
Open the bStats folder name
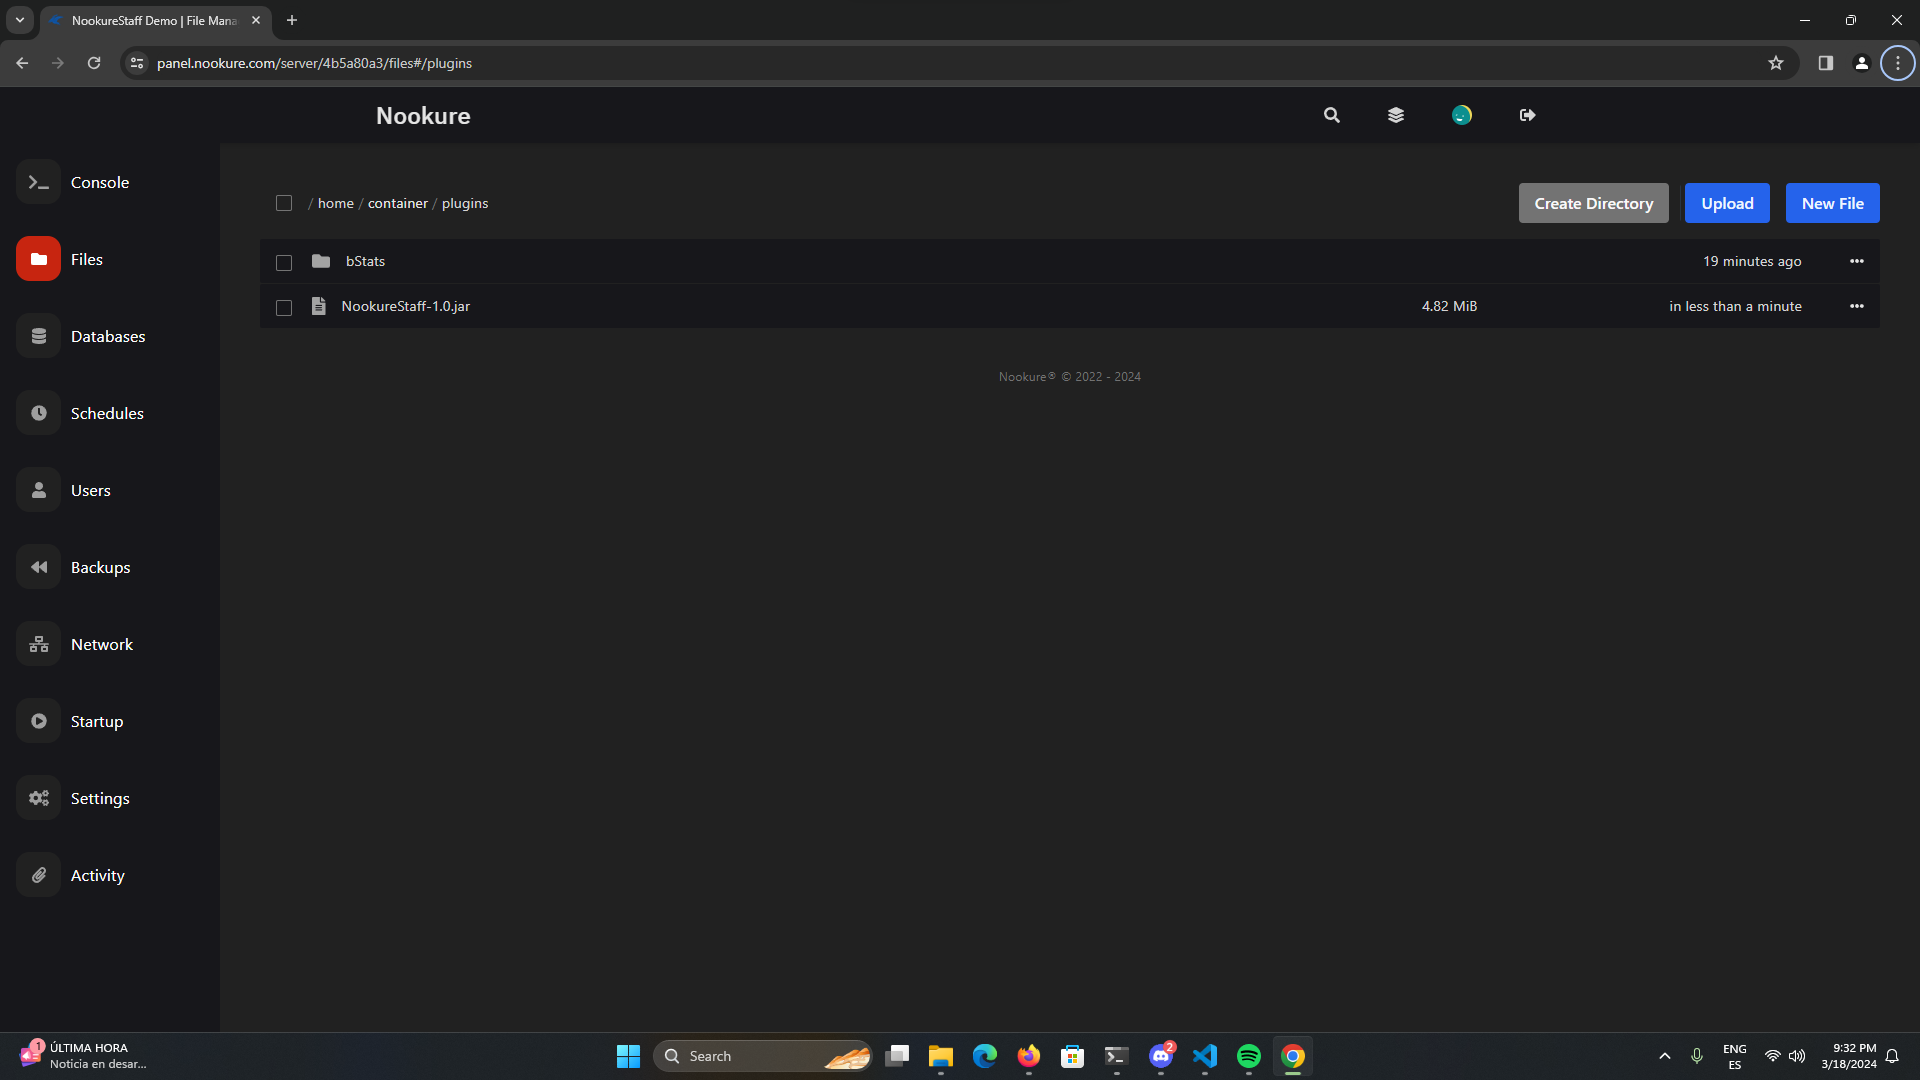coord(365,261)
